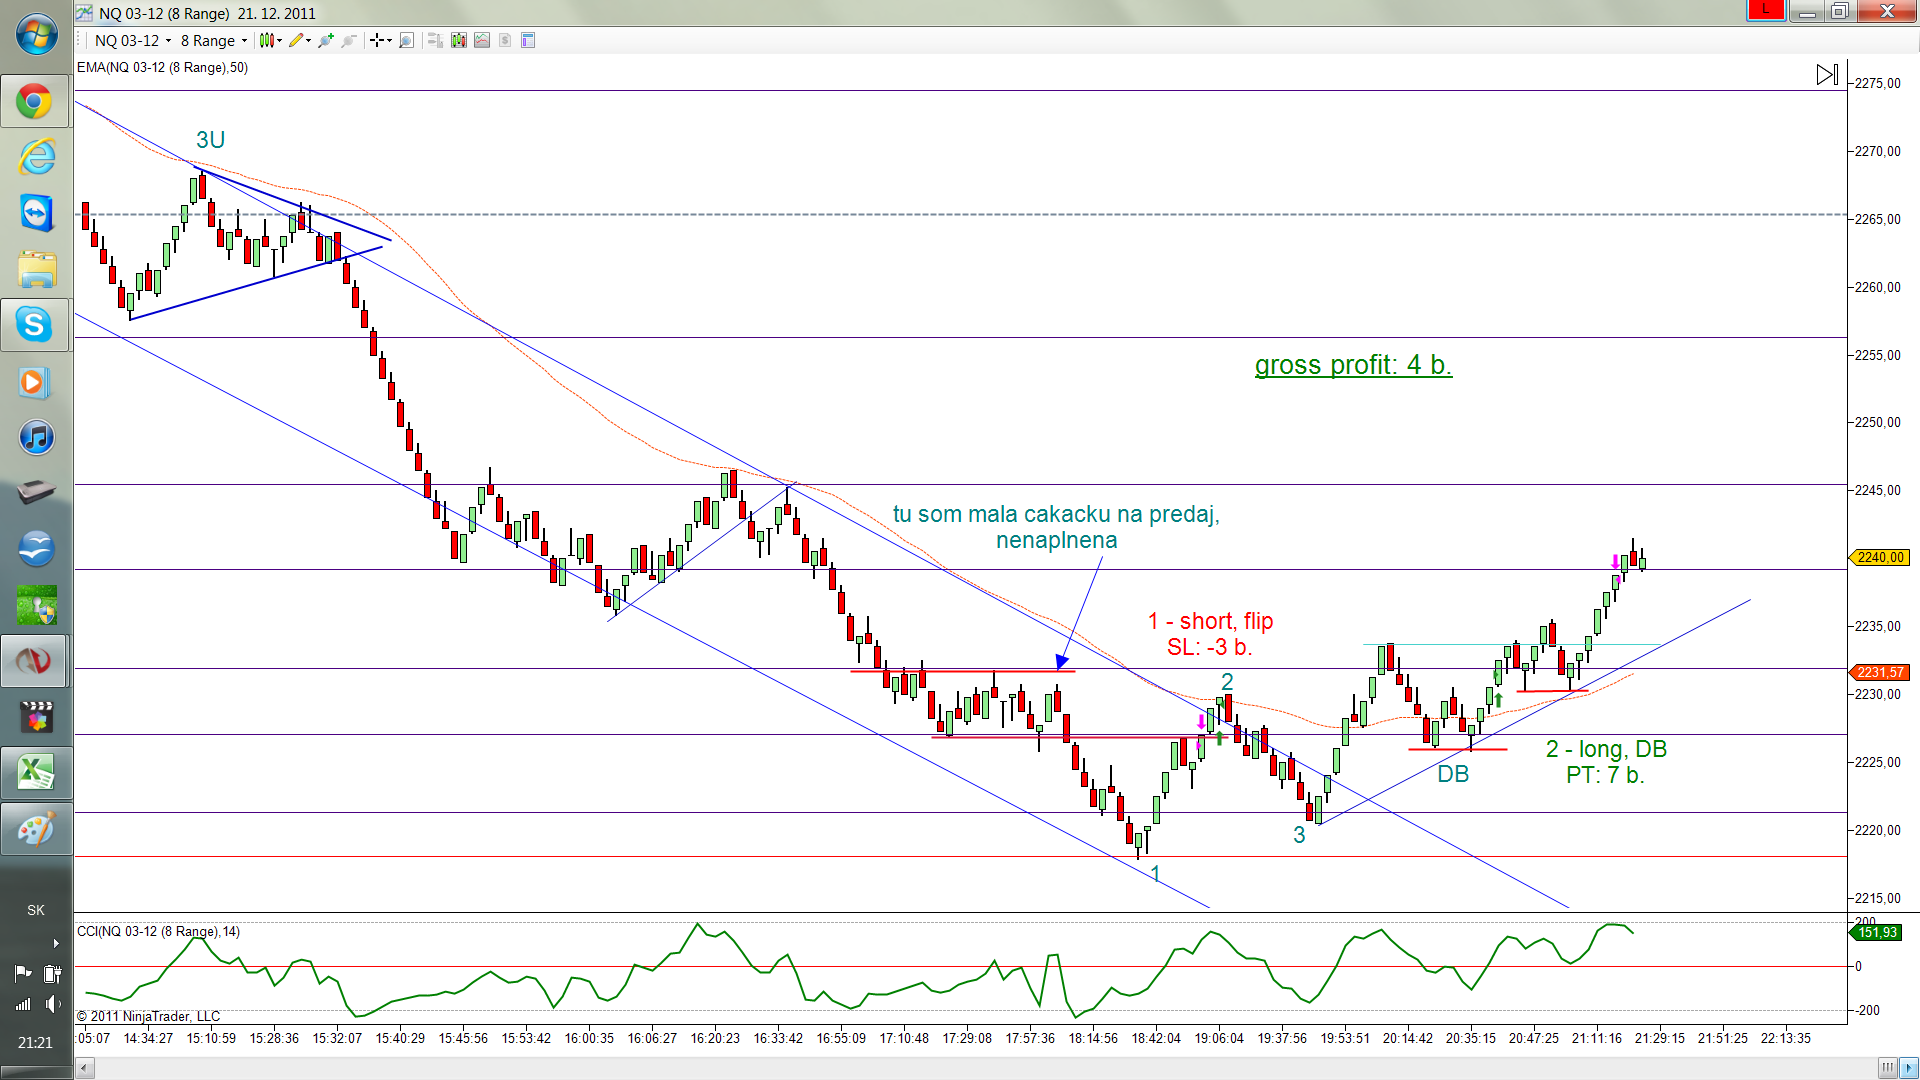Click the CCI indicator panel label
The height and width of the screenshot is (1080, 1920).
(x=158, y=931)
